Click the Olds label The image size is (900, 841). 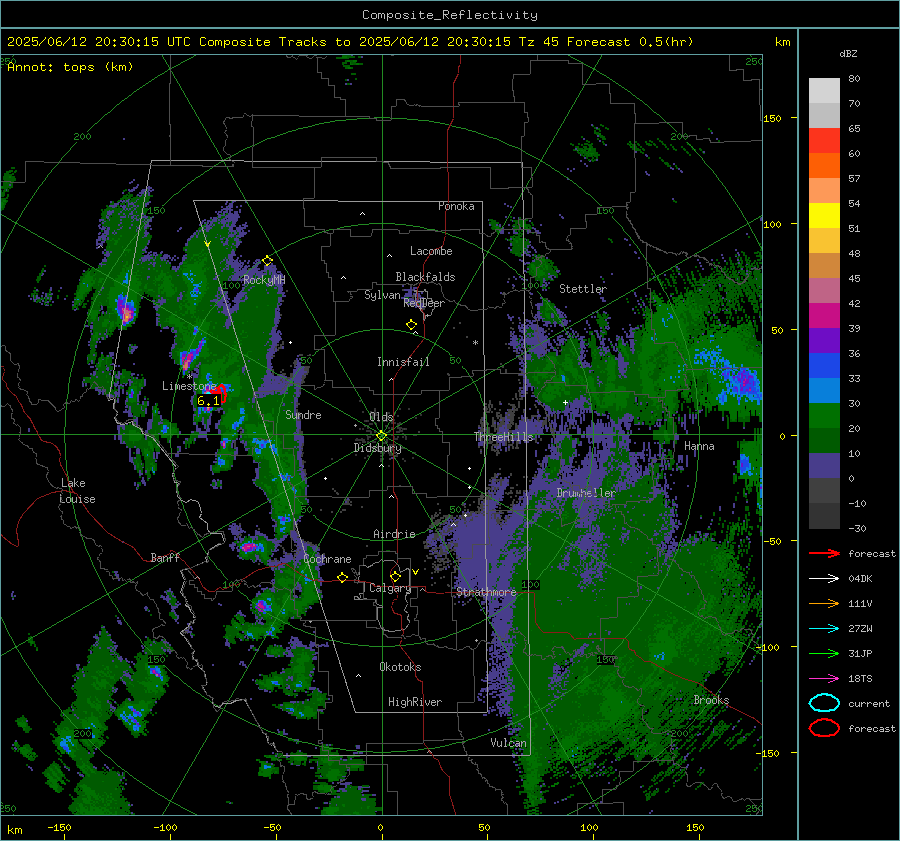[381, 417]
